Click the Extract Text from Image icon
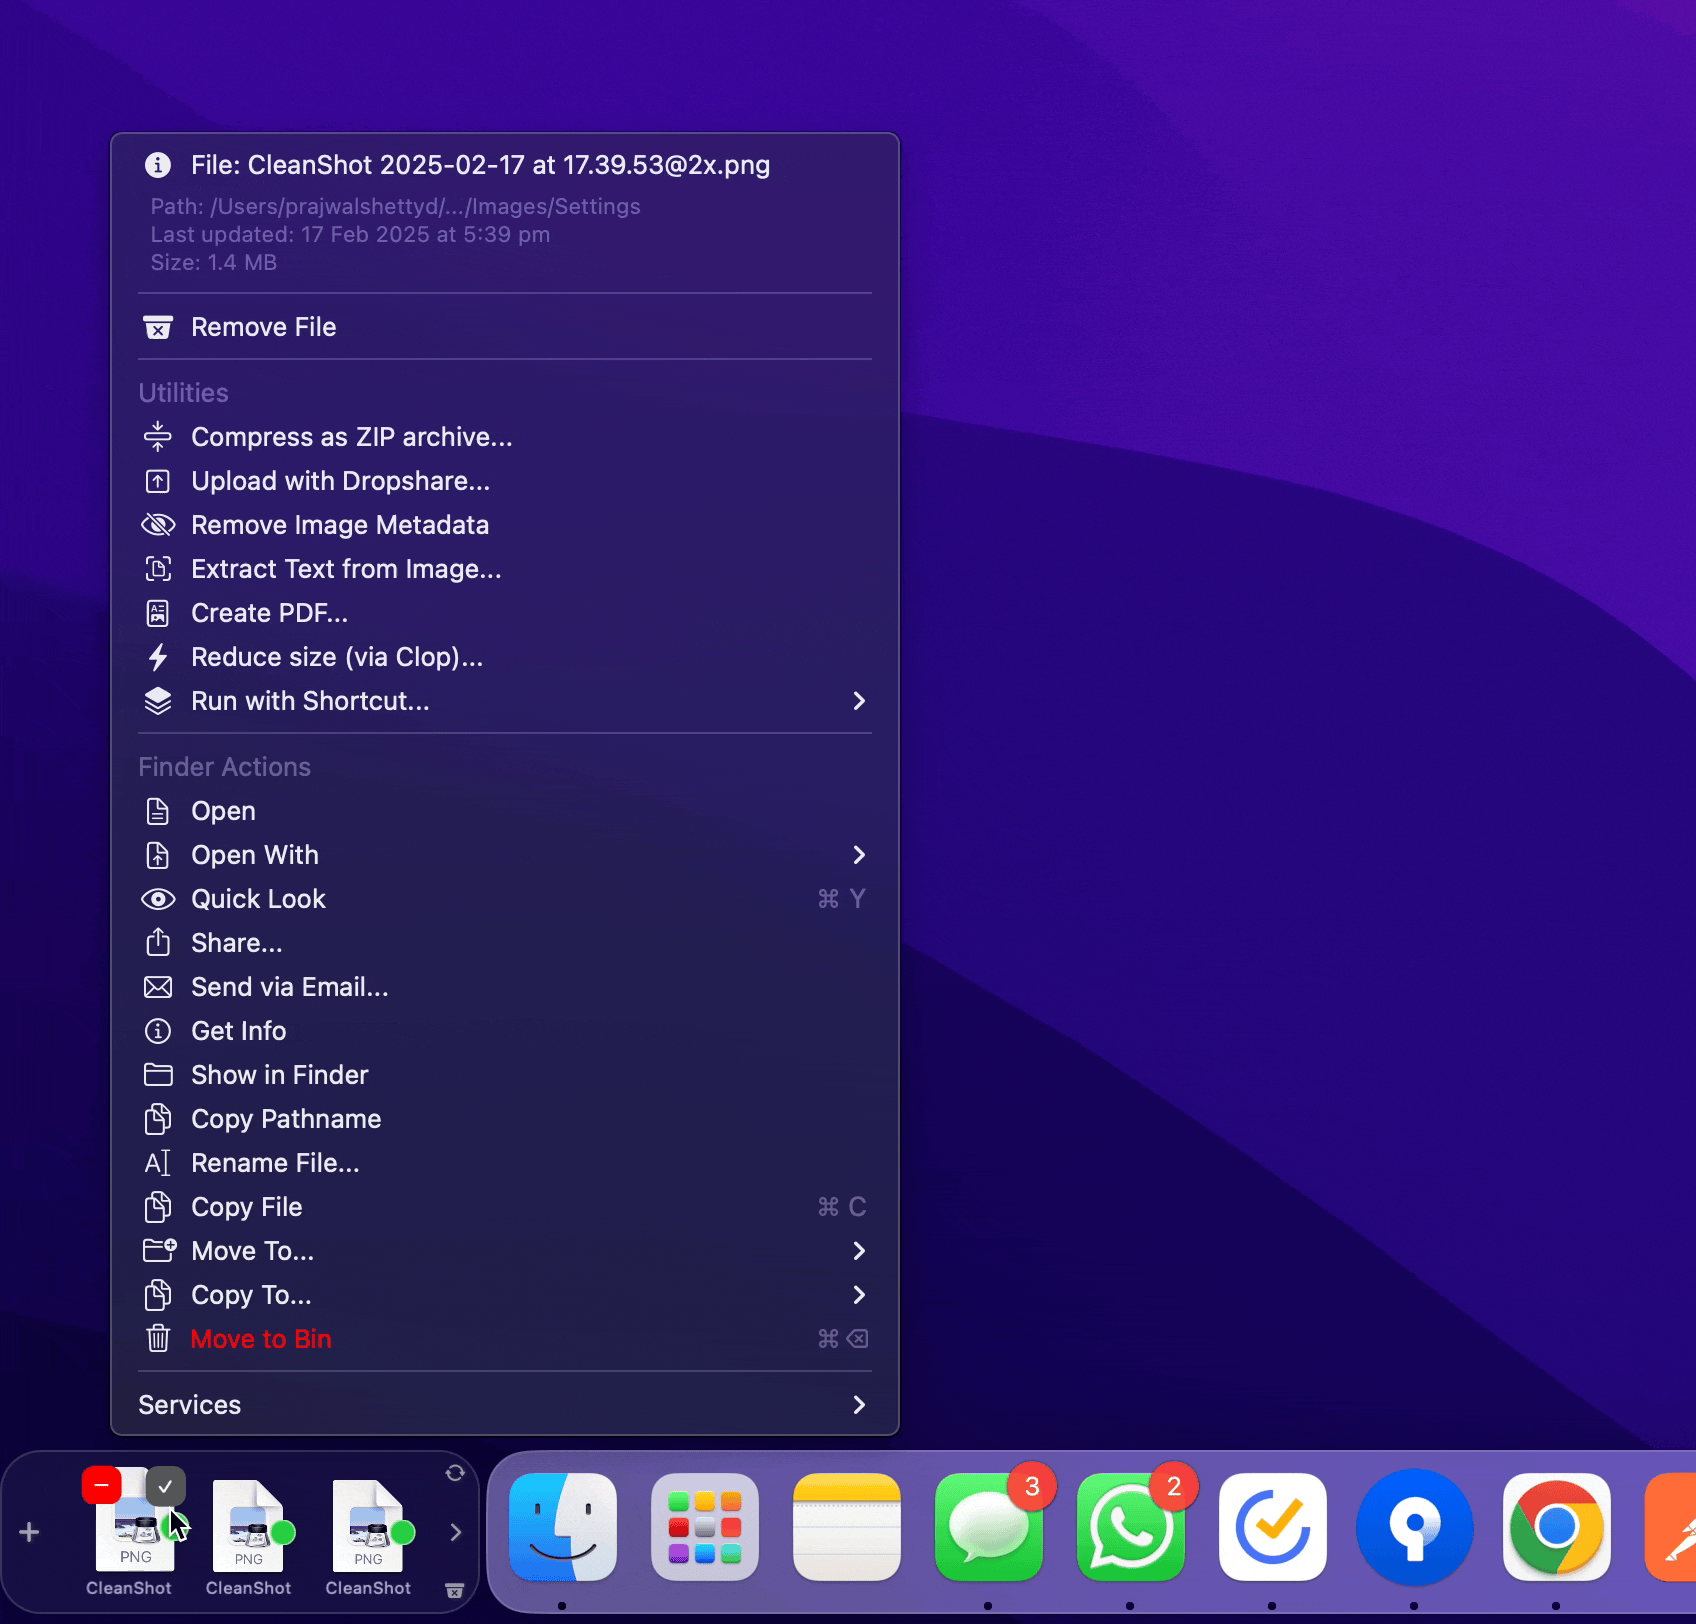The width and height of the screenshot is (1696, 1624). 158,569
